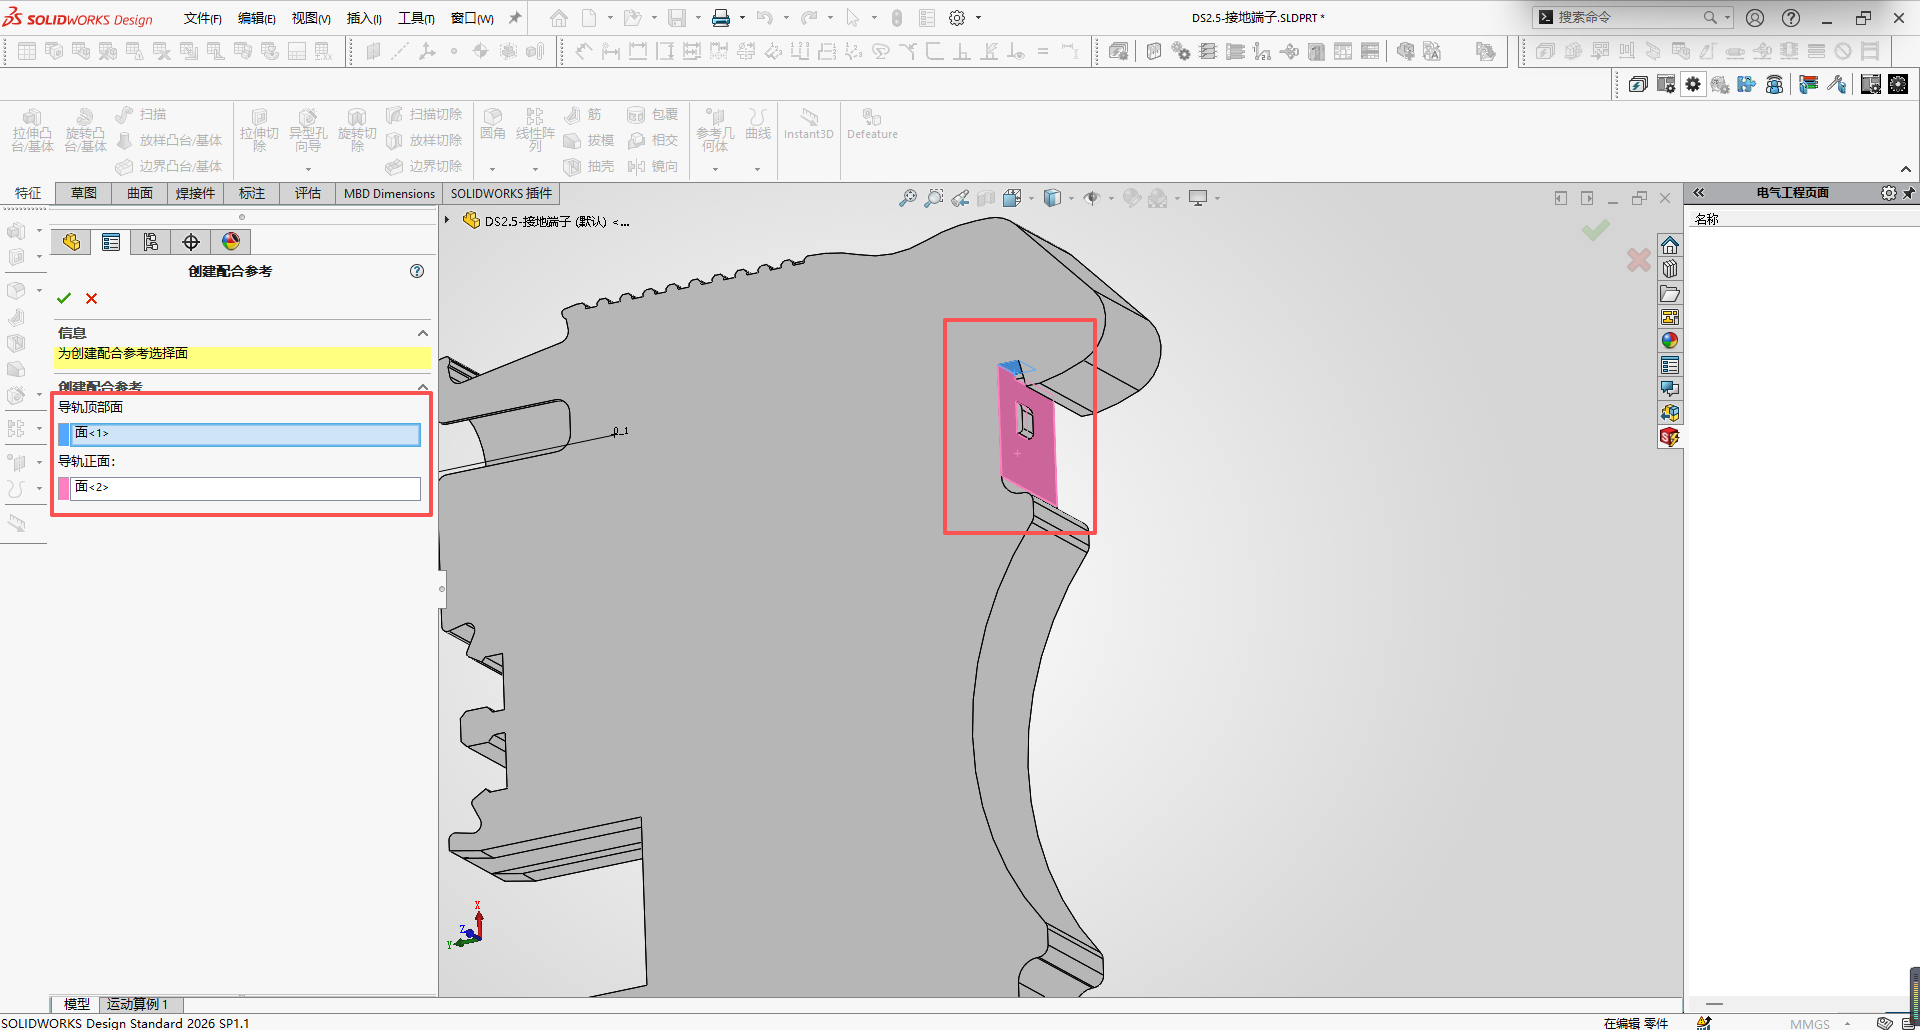Viewport: 1920px width, 1030px height.
Task: Confirm with the green checkmark OK button
Action: tap(64, 298)
